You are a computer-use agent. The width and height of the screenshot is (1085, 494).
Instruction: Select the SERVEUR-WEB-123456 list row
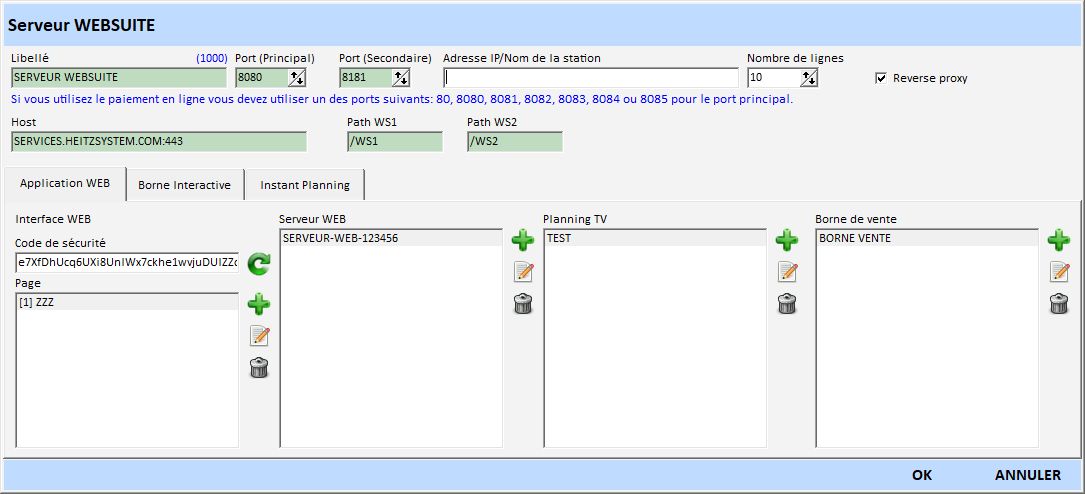pos(391,239)
